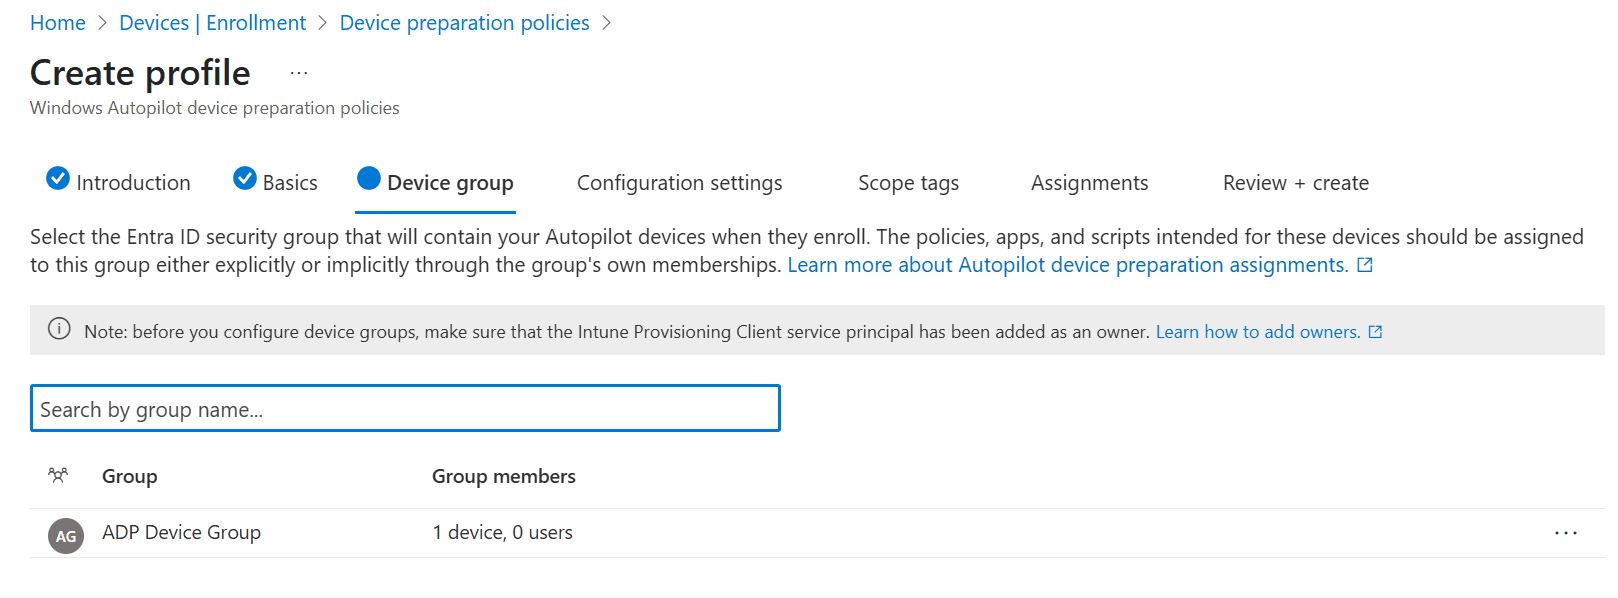Viewport: 1618px width, 598px height.
Task: Click external link icon after Autopilot assignments link
Action: (x=1365, y=265)
